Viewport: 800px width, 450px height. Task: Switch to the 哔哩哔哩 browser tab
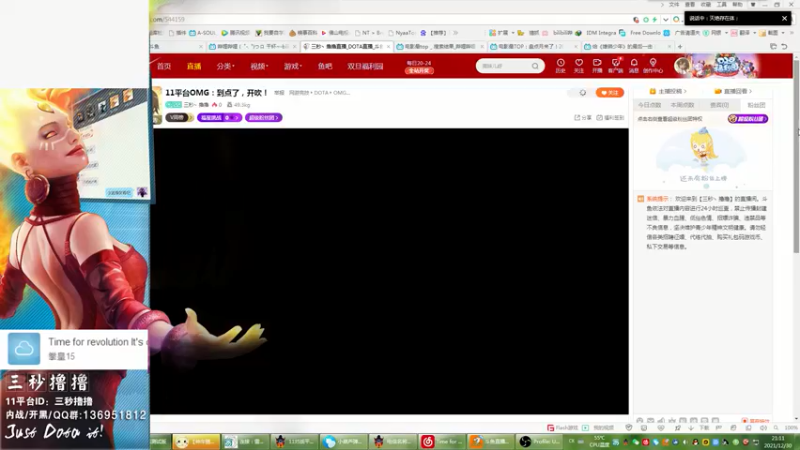pyautogui.click(x=253, y=46)
